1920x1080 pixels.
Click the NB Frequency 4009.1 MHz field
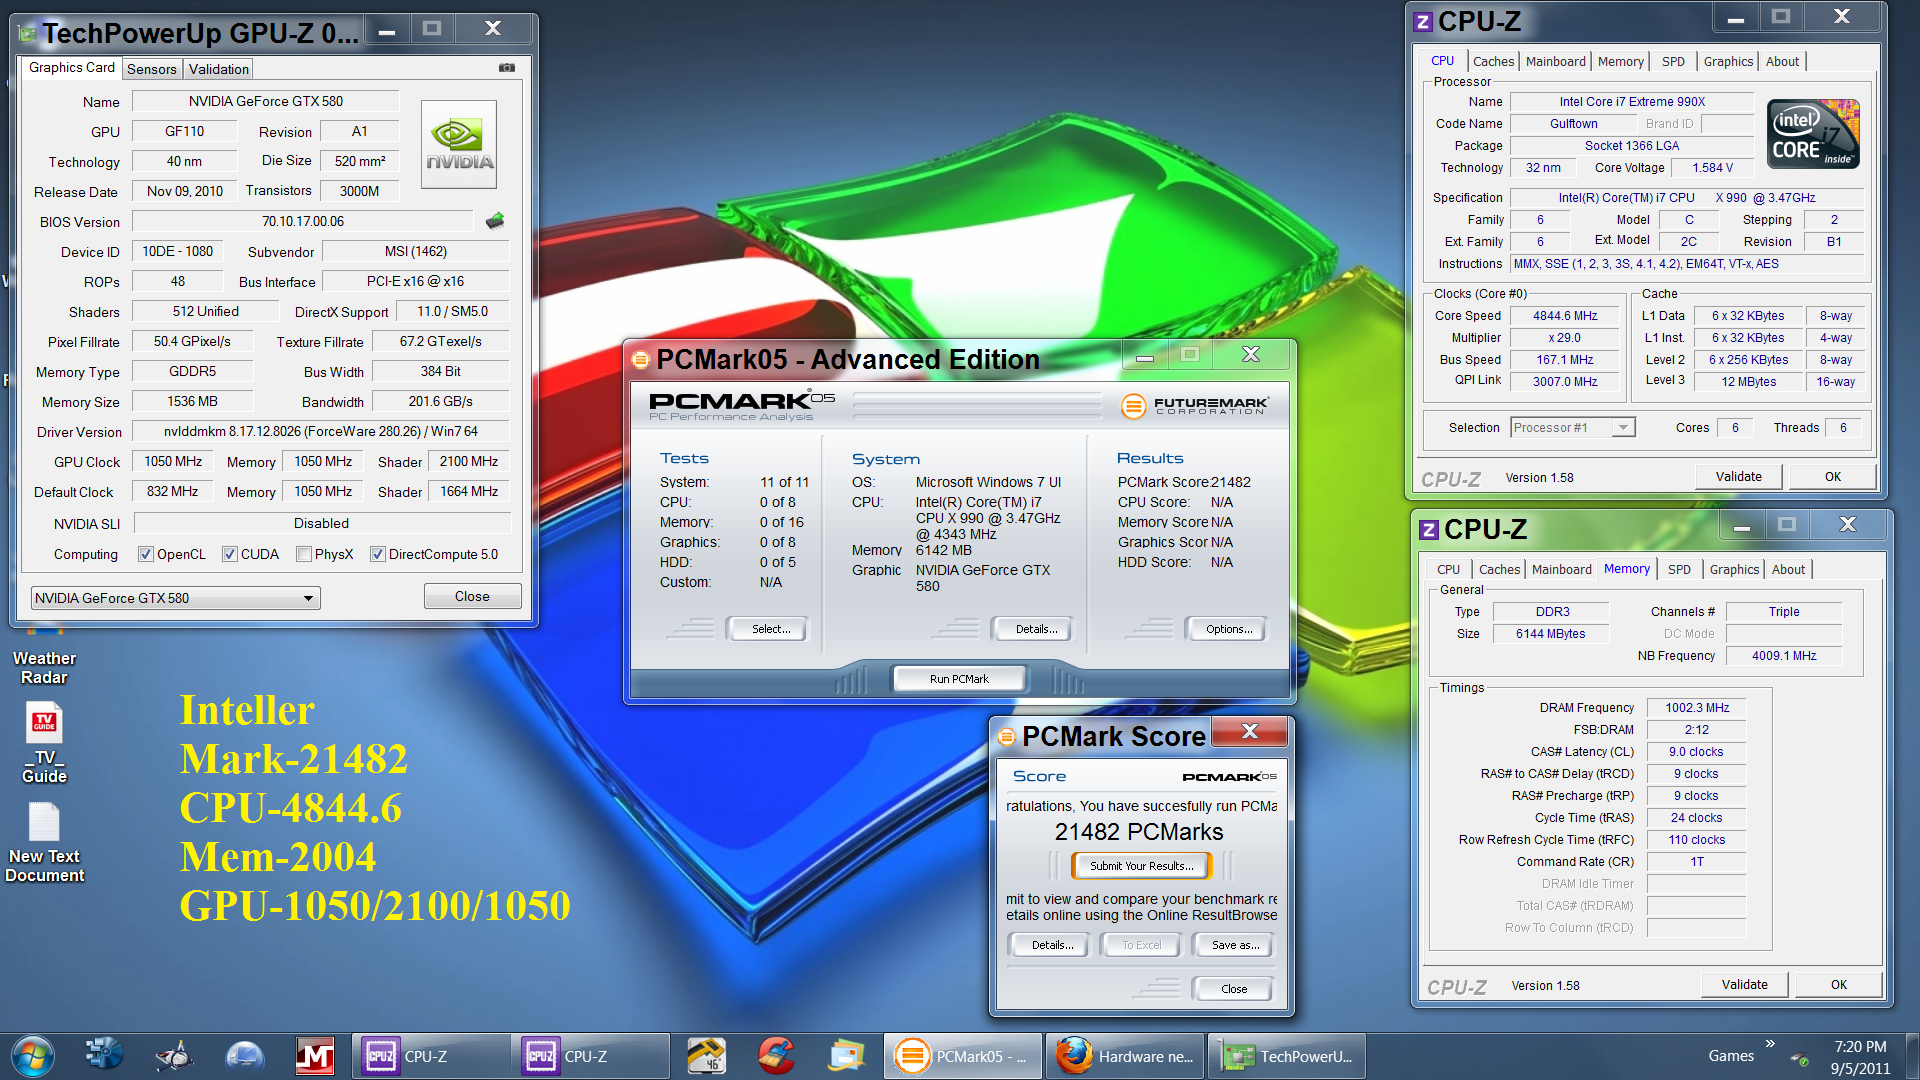pyautogui.click(x=1783, y=656)
